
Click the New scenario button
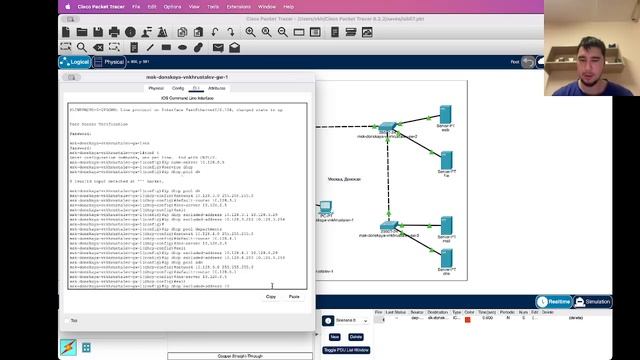334,337
